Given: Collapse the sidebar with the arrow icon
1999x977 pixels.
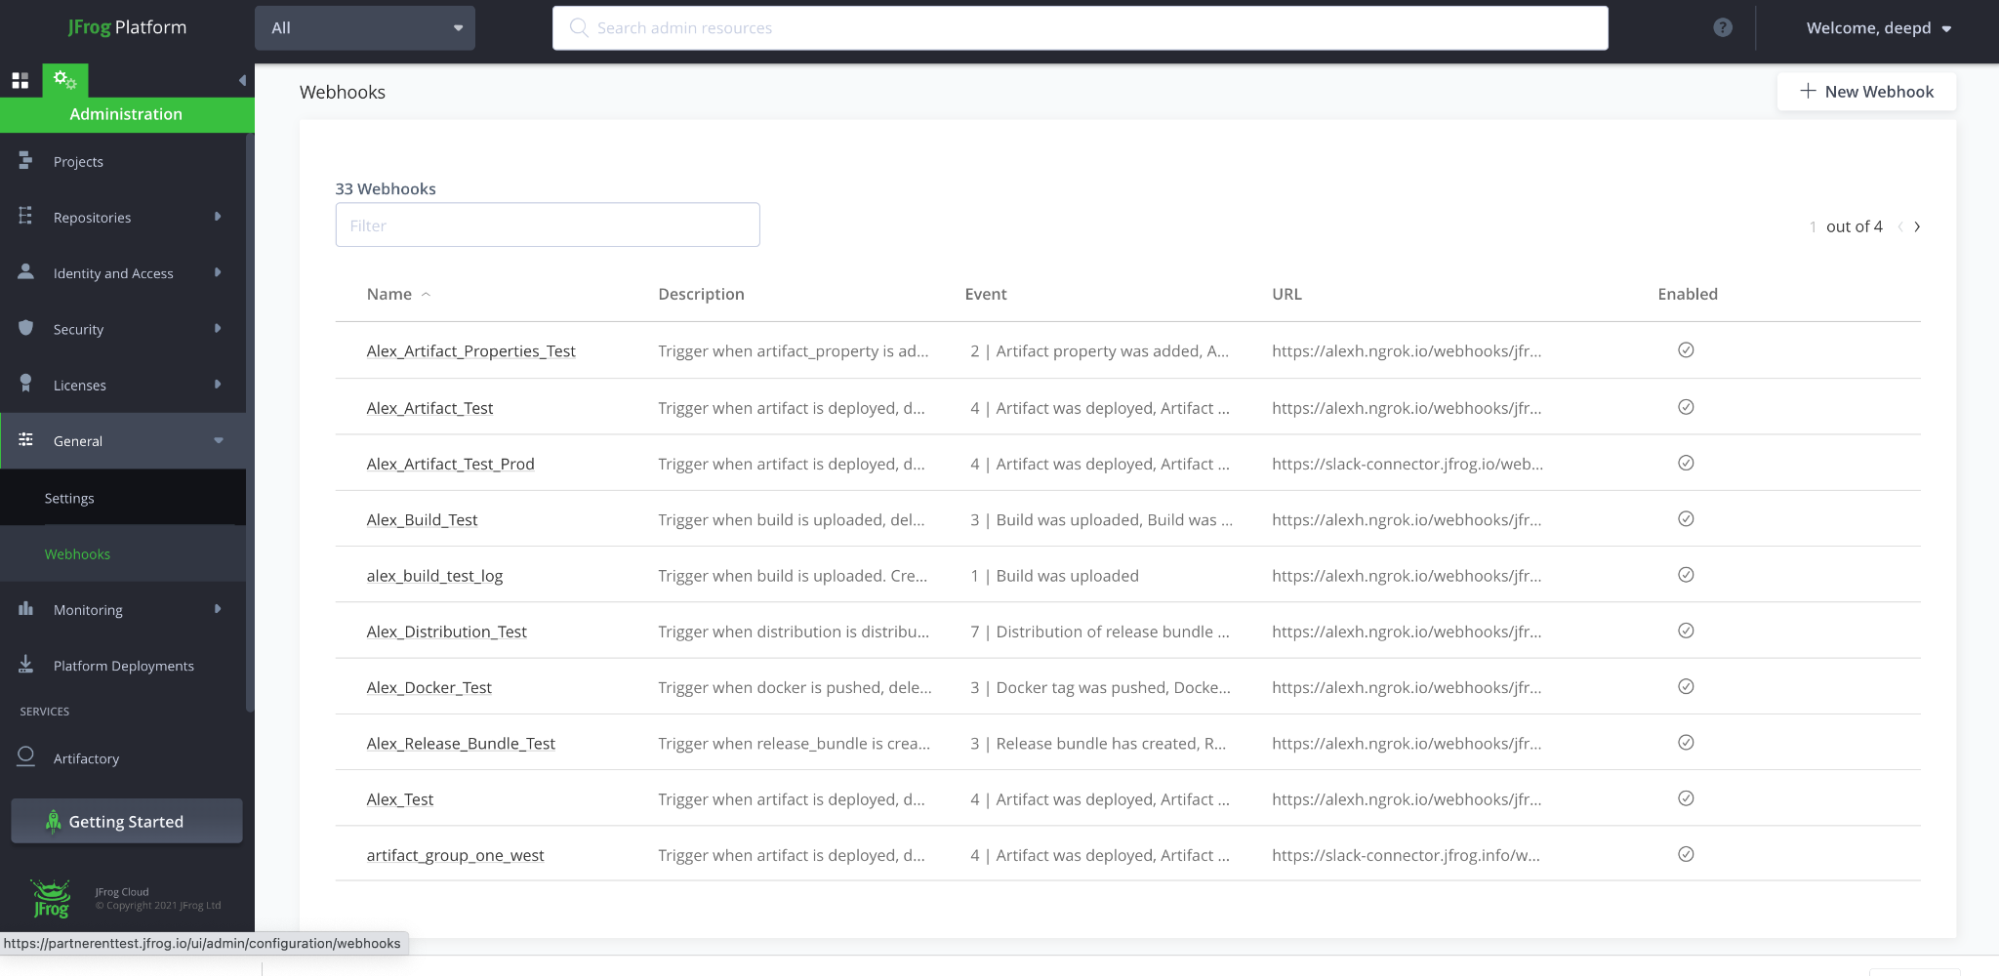Looking at the screenshot, I should (242, 80).
